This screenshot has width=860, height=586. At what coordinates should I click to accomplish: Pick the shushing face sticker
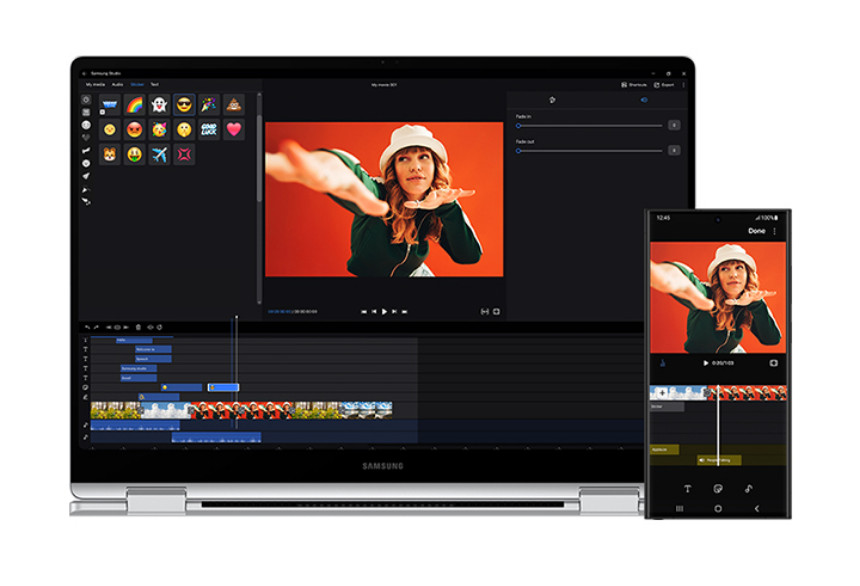point(184,129)
